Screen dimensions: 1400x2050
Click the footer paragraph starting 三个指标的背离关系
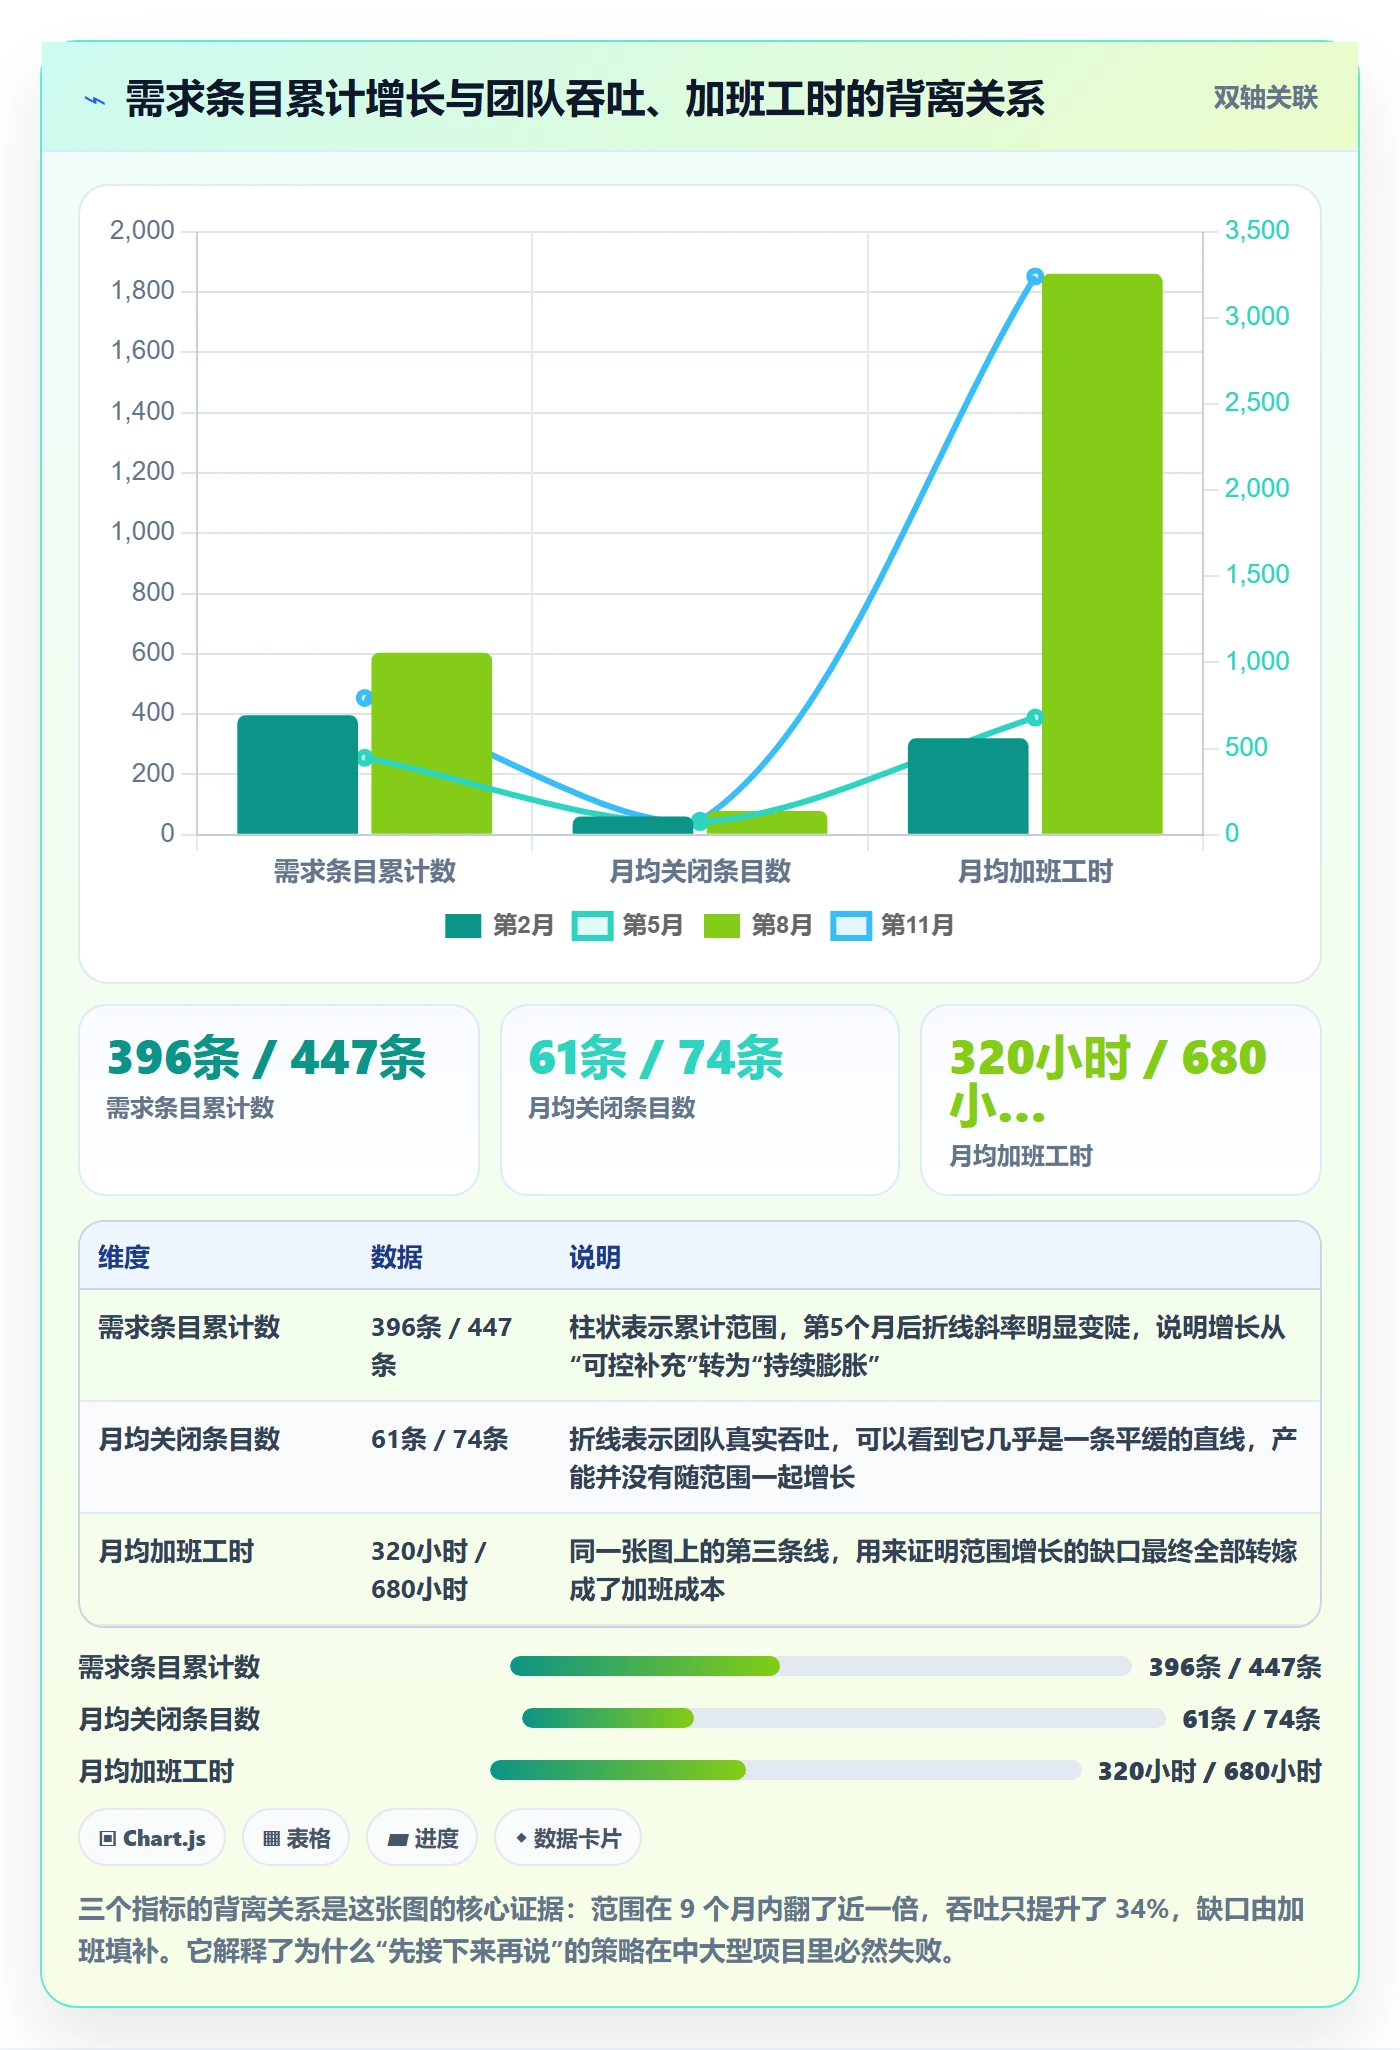click(691, 1930)
